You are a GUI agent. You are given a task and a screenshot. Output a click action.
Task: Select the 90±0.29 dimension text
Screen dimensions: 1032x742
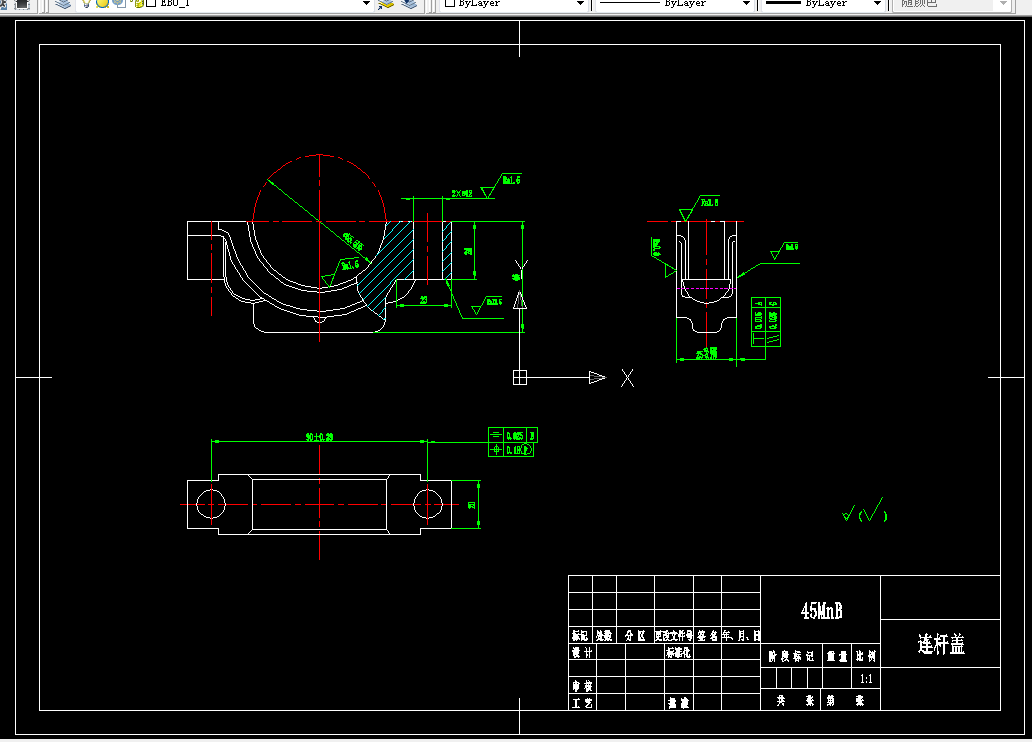tap(319, 437)
